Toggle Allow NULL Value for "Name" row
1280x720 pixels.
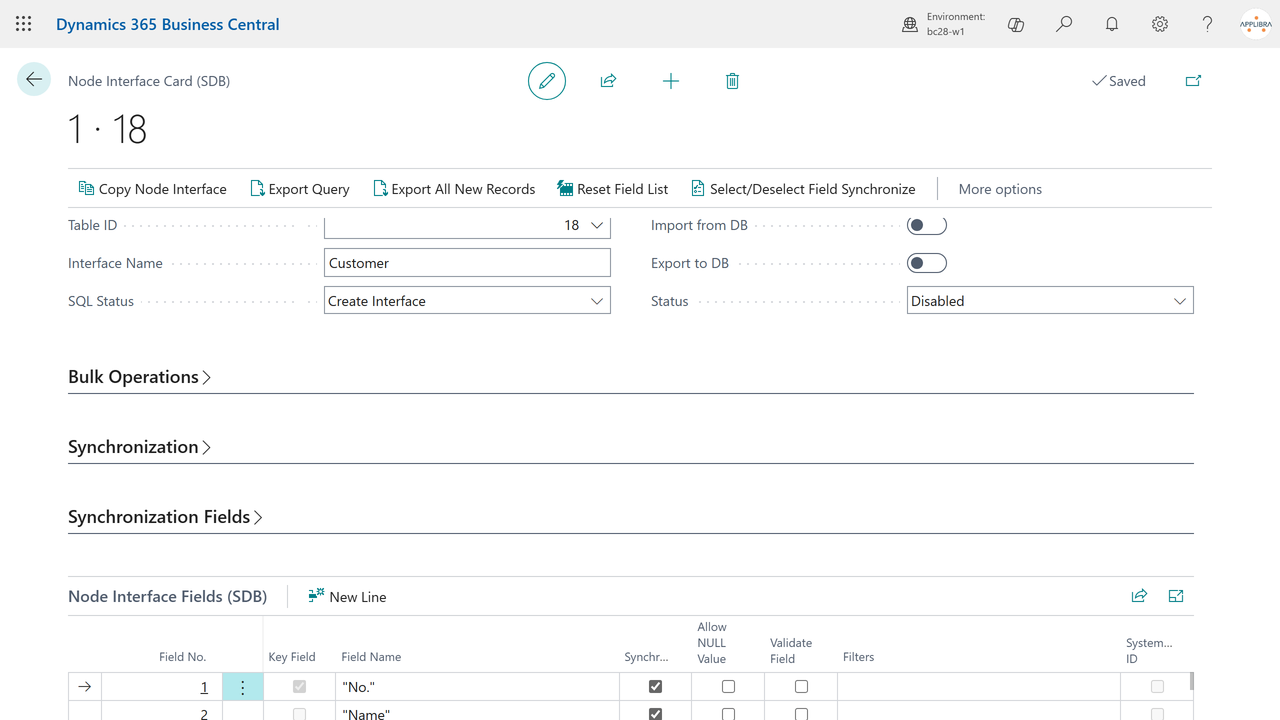coord(728,714)
